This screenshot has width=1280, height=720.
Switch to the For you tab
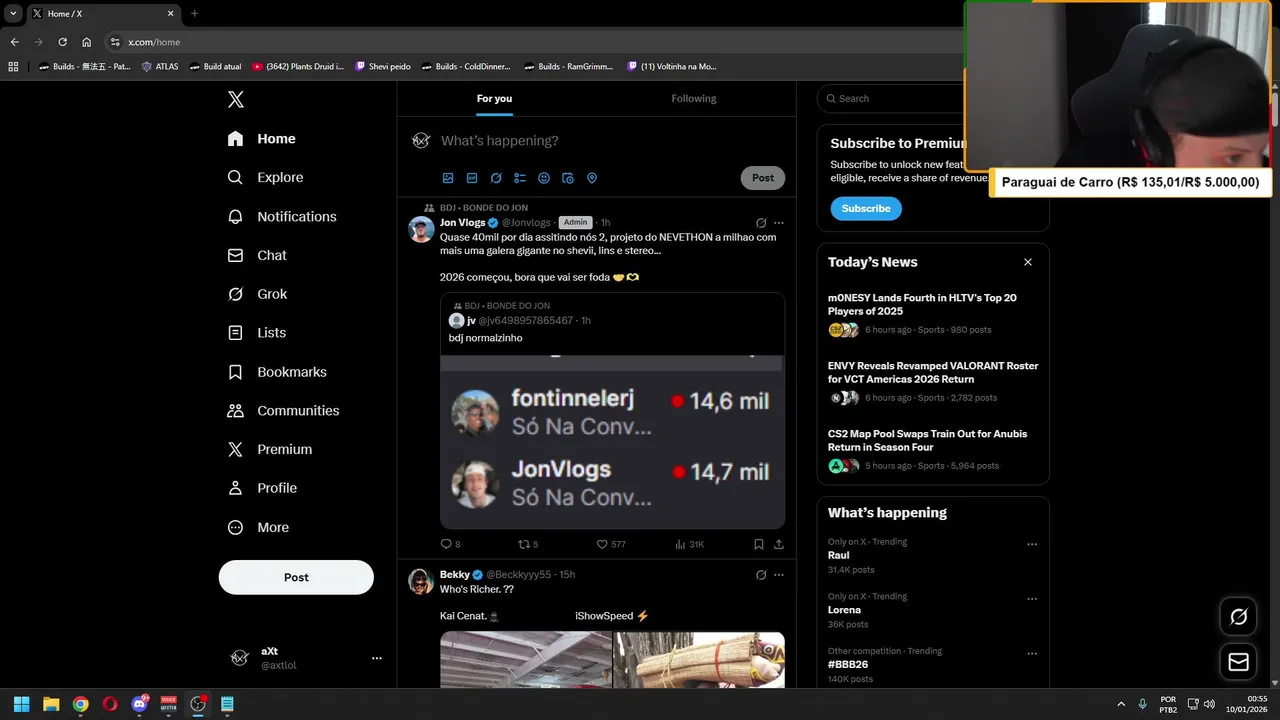494,98
